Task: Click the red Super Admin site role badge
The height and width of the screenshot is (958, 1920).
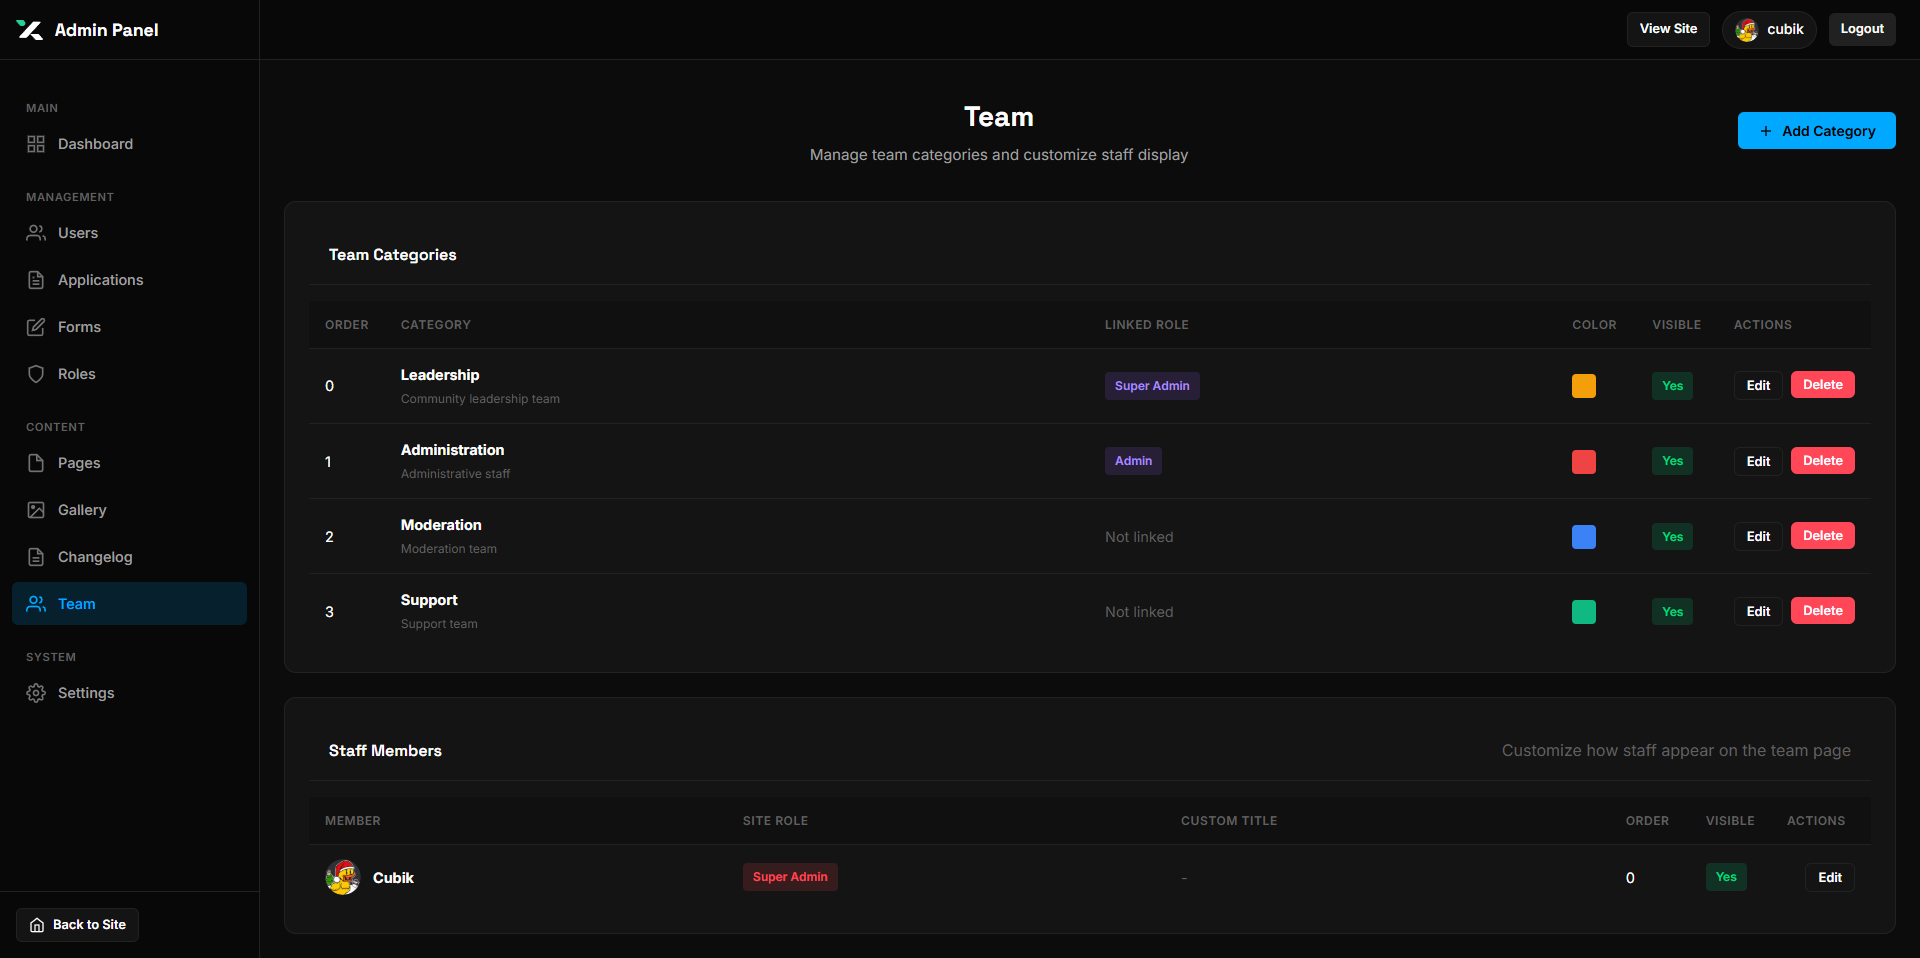Action: (790, 877)
